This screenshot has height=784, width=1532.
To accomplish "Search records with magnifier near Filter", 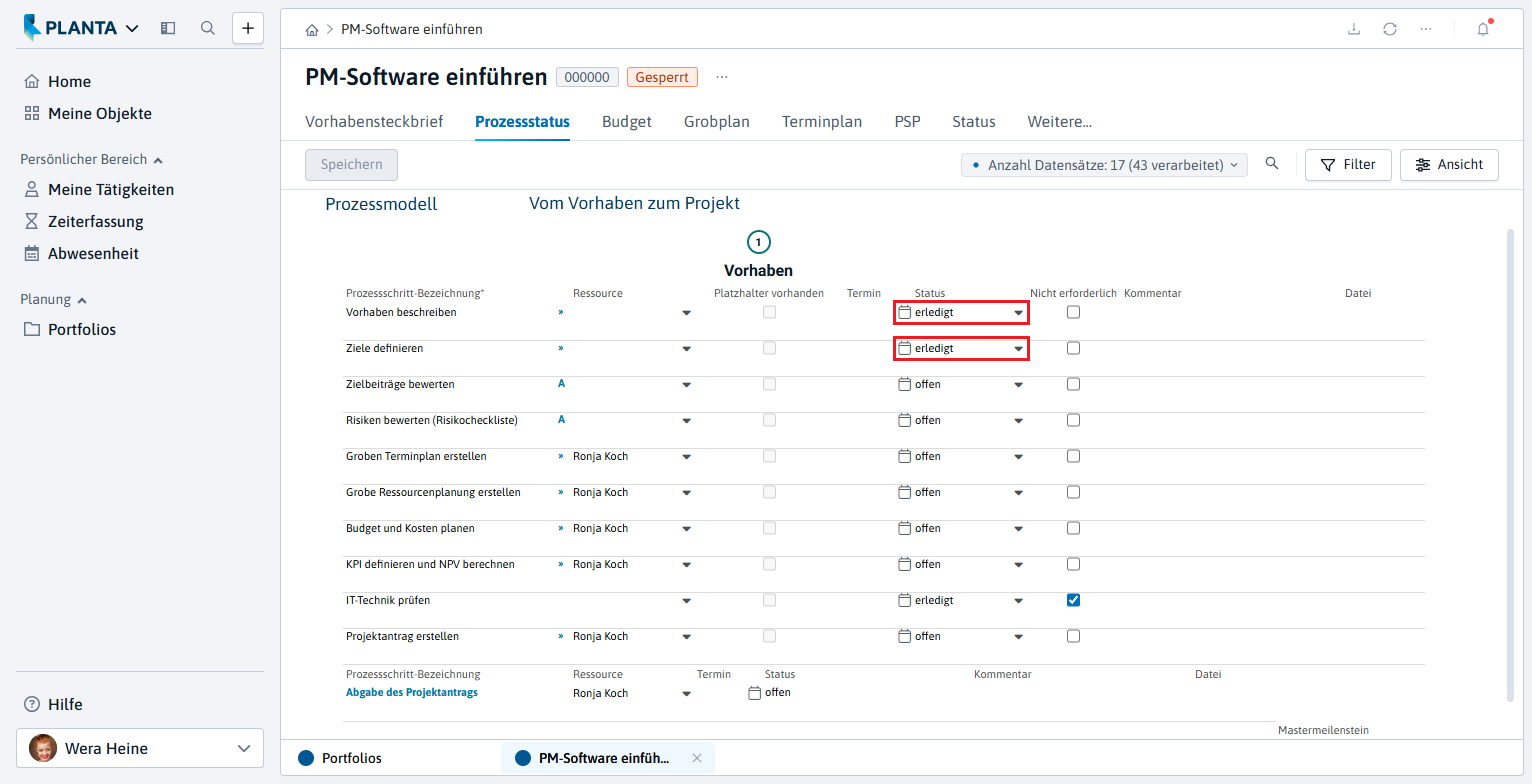I will click(x=1272, y=164).
